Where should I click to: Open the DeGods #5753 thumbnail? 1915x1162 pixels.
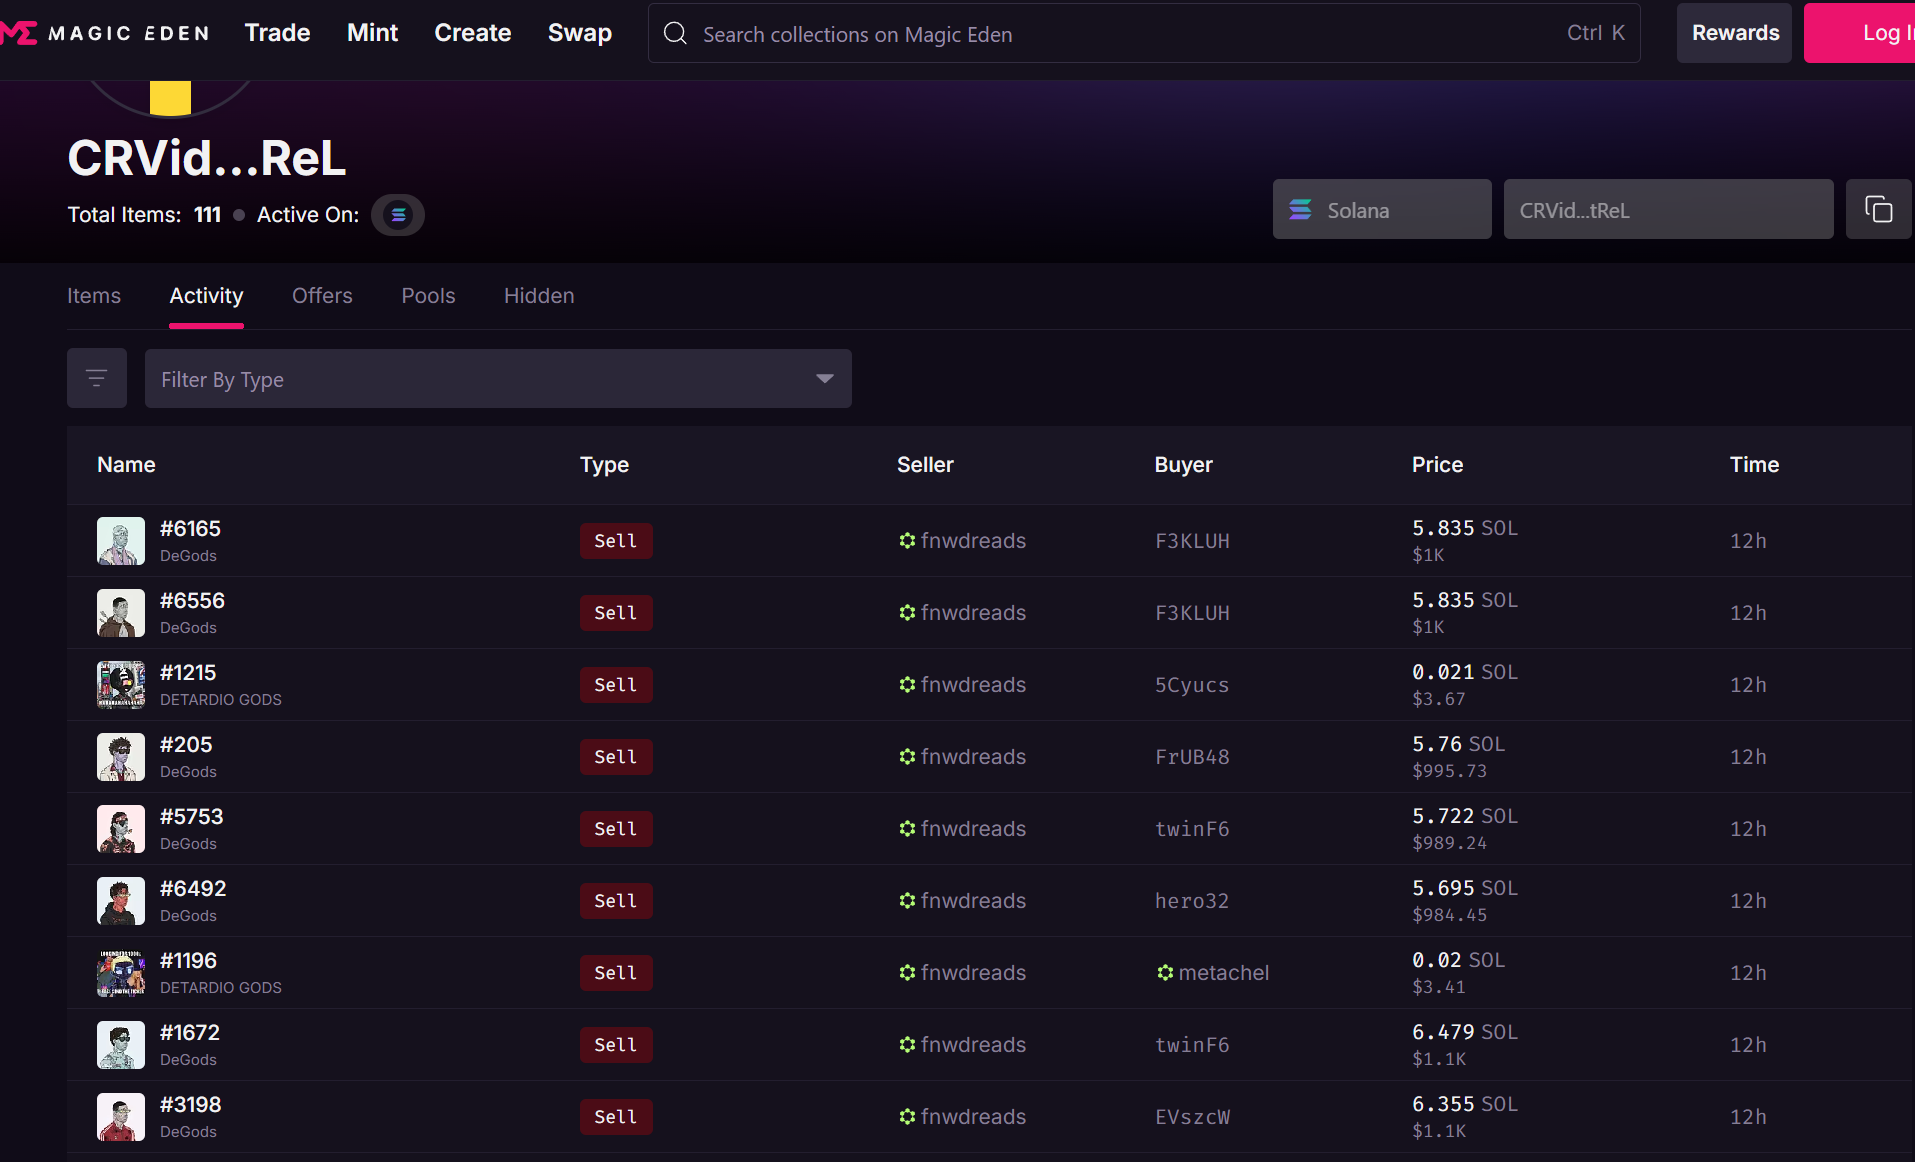(x=121, y=829)
